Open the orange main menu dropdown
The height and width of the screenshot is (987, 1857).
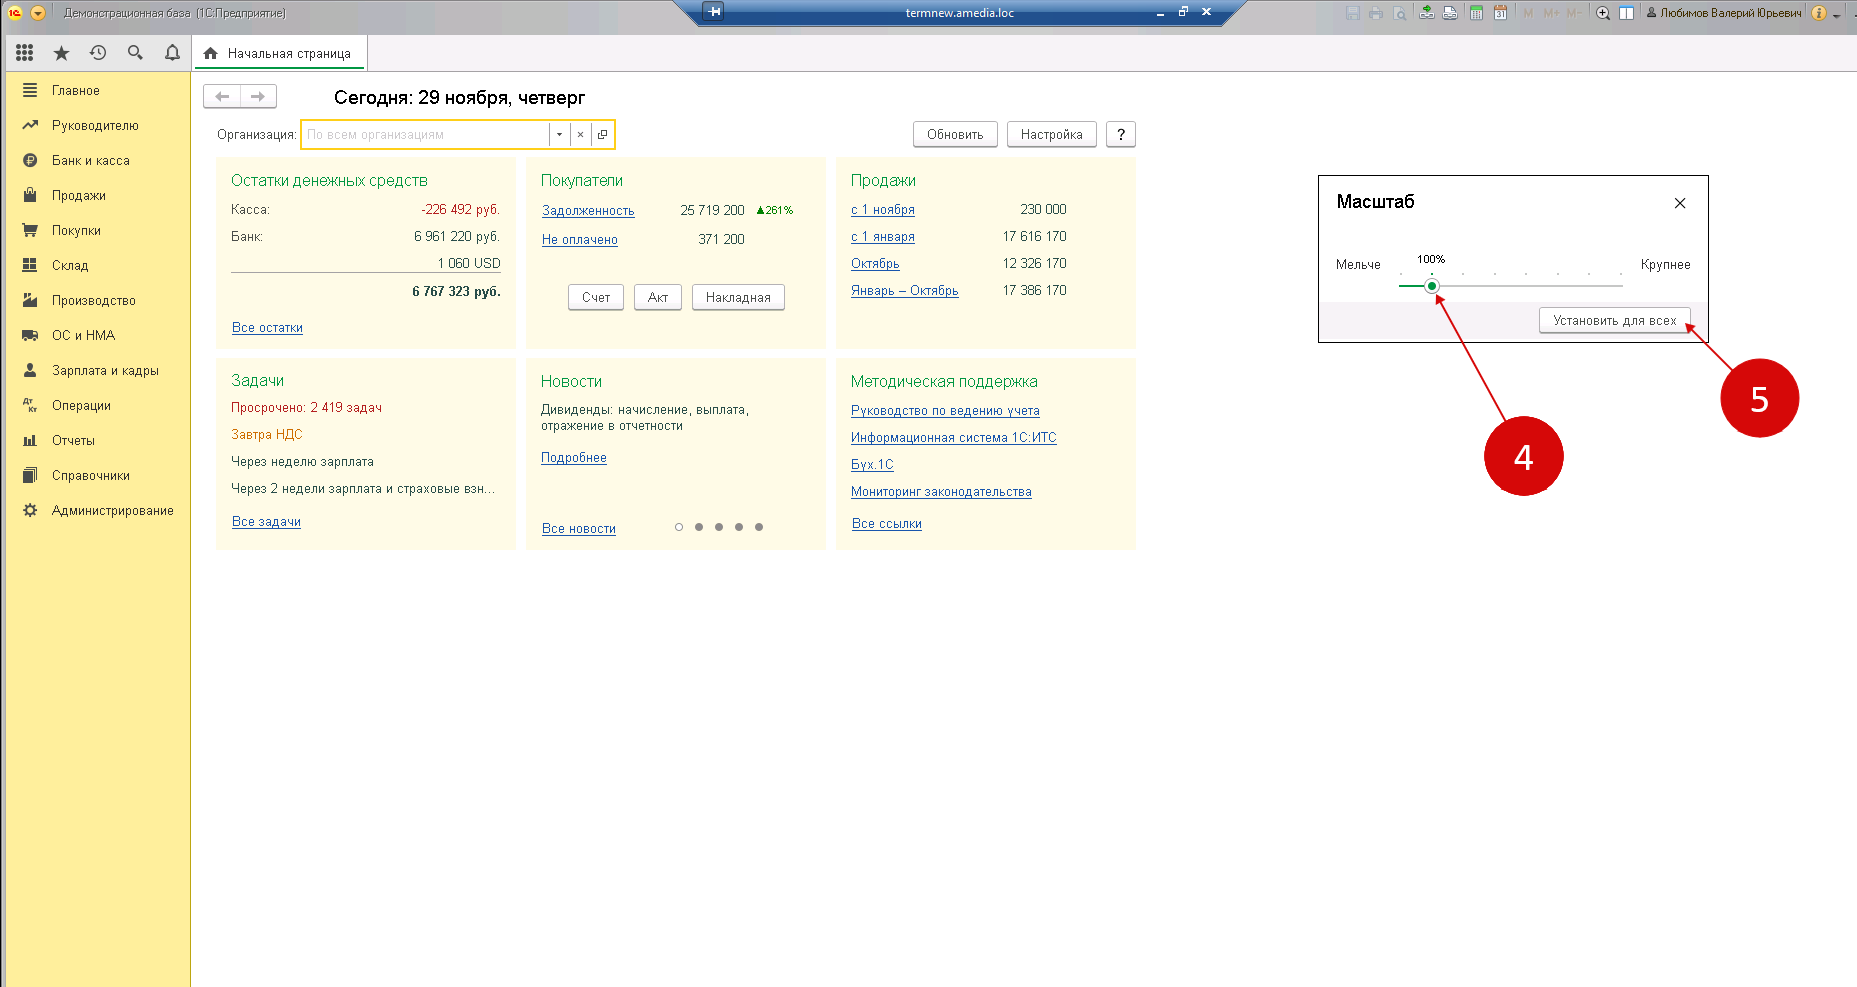click(38, 13)
